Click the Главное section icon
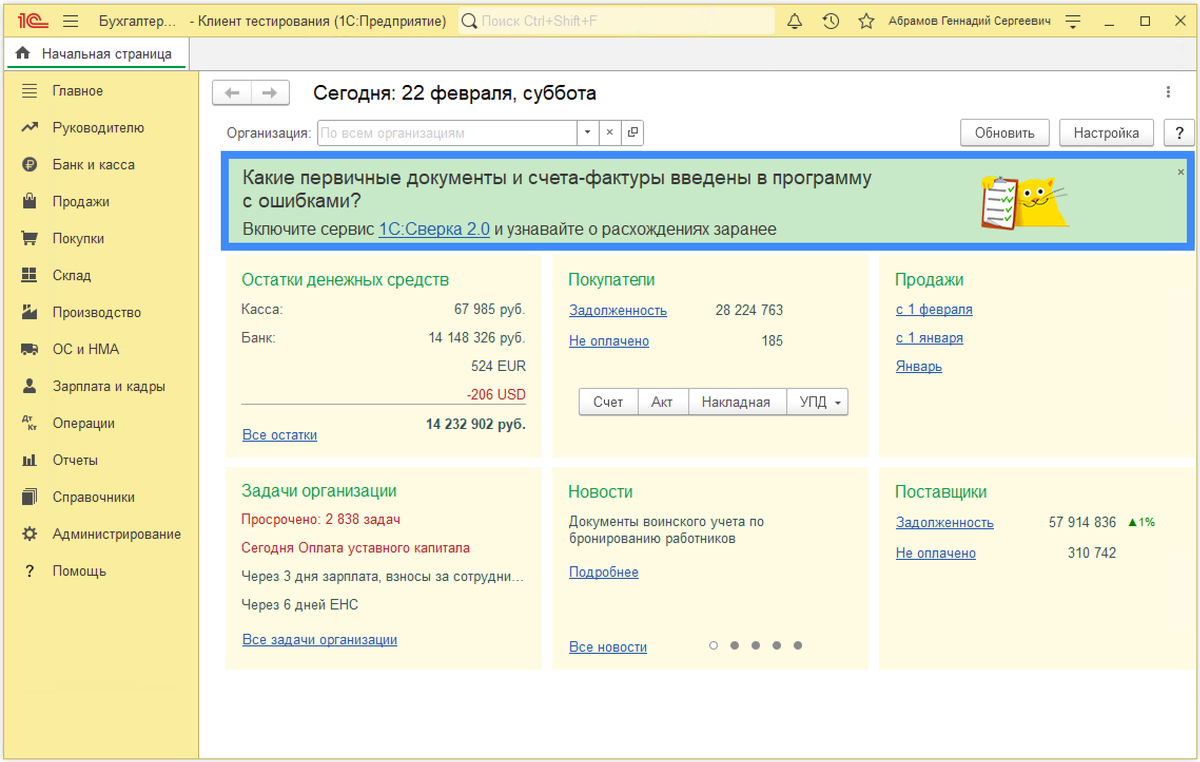1200x762 pixels. pyautogui.click(x=30, y=91)
